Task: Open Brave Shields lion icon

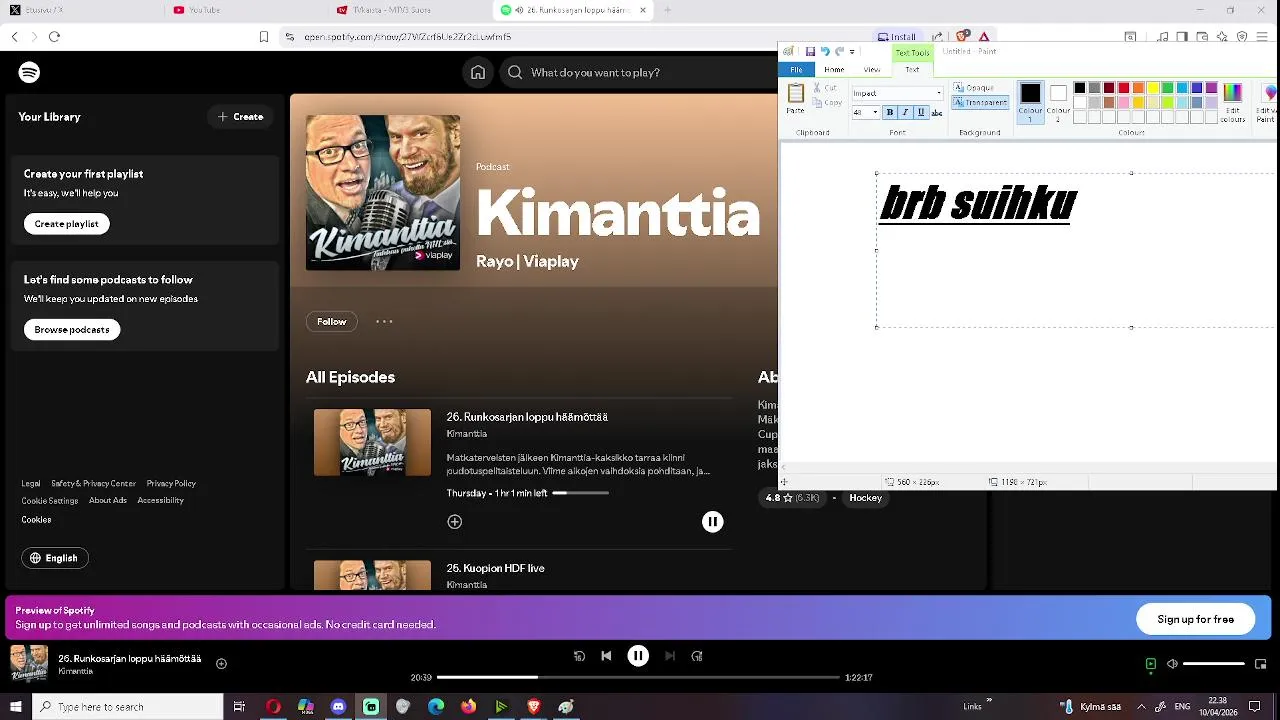Action: click(962, 37)
